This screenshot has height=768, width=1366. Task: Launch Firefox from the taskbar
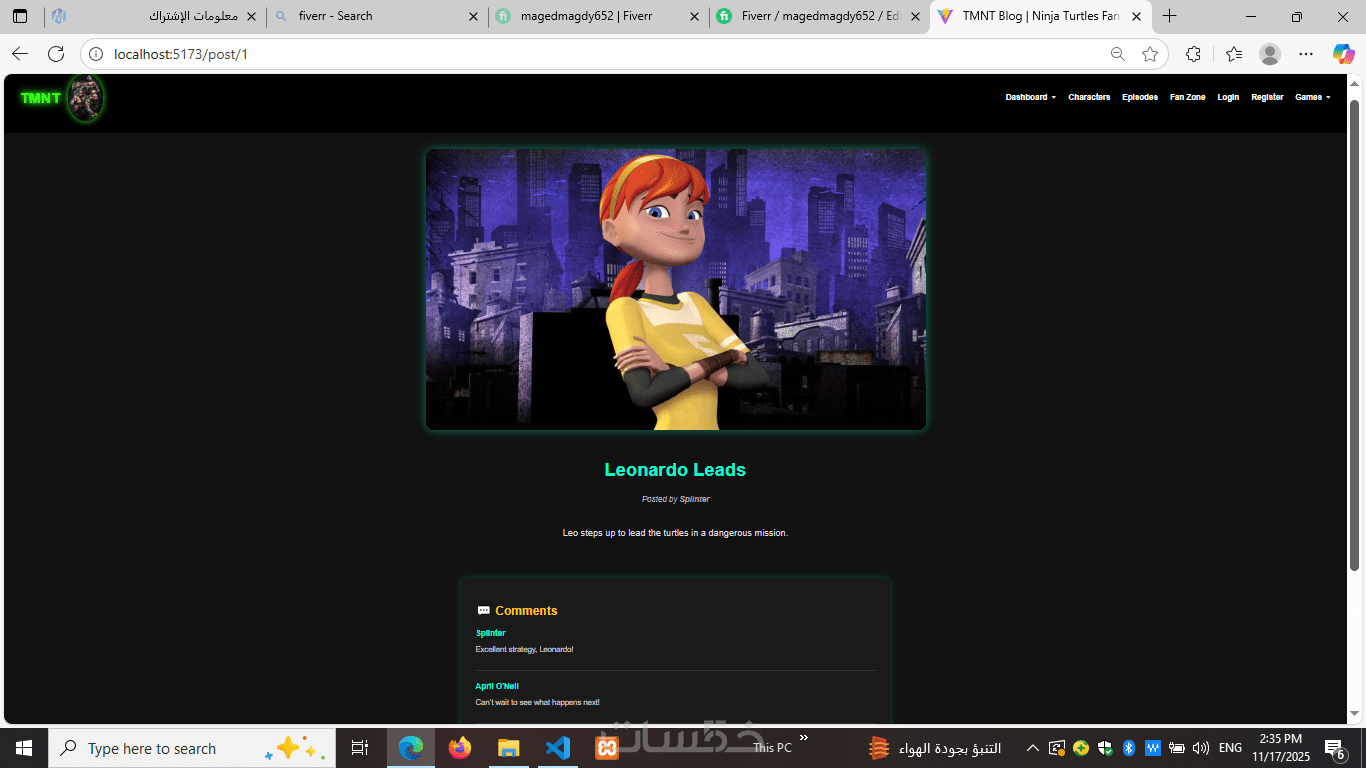pos(460,748)
